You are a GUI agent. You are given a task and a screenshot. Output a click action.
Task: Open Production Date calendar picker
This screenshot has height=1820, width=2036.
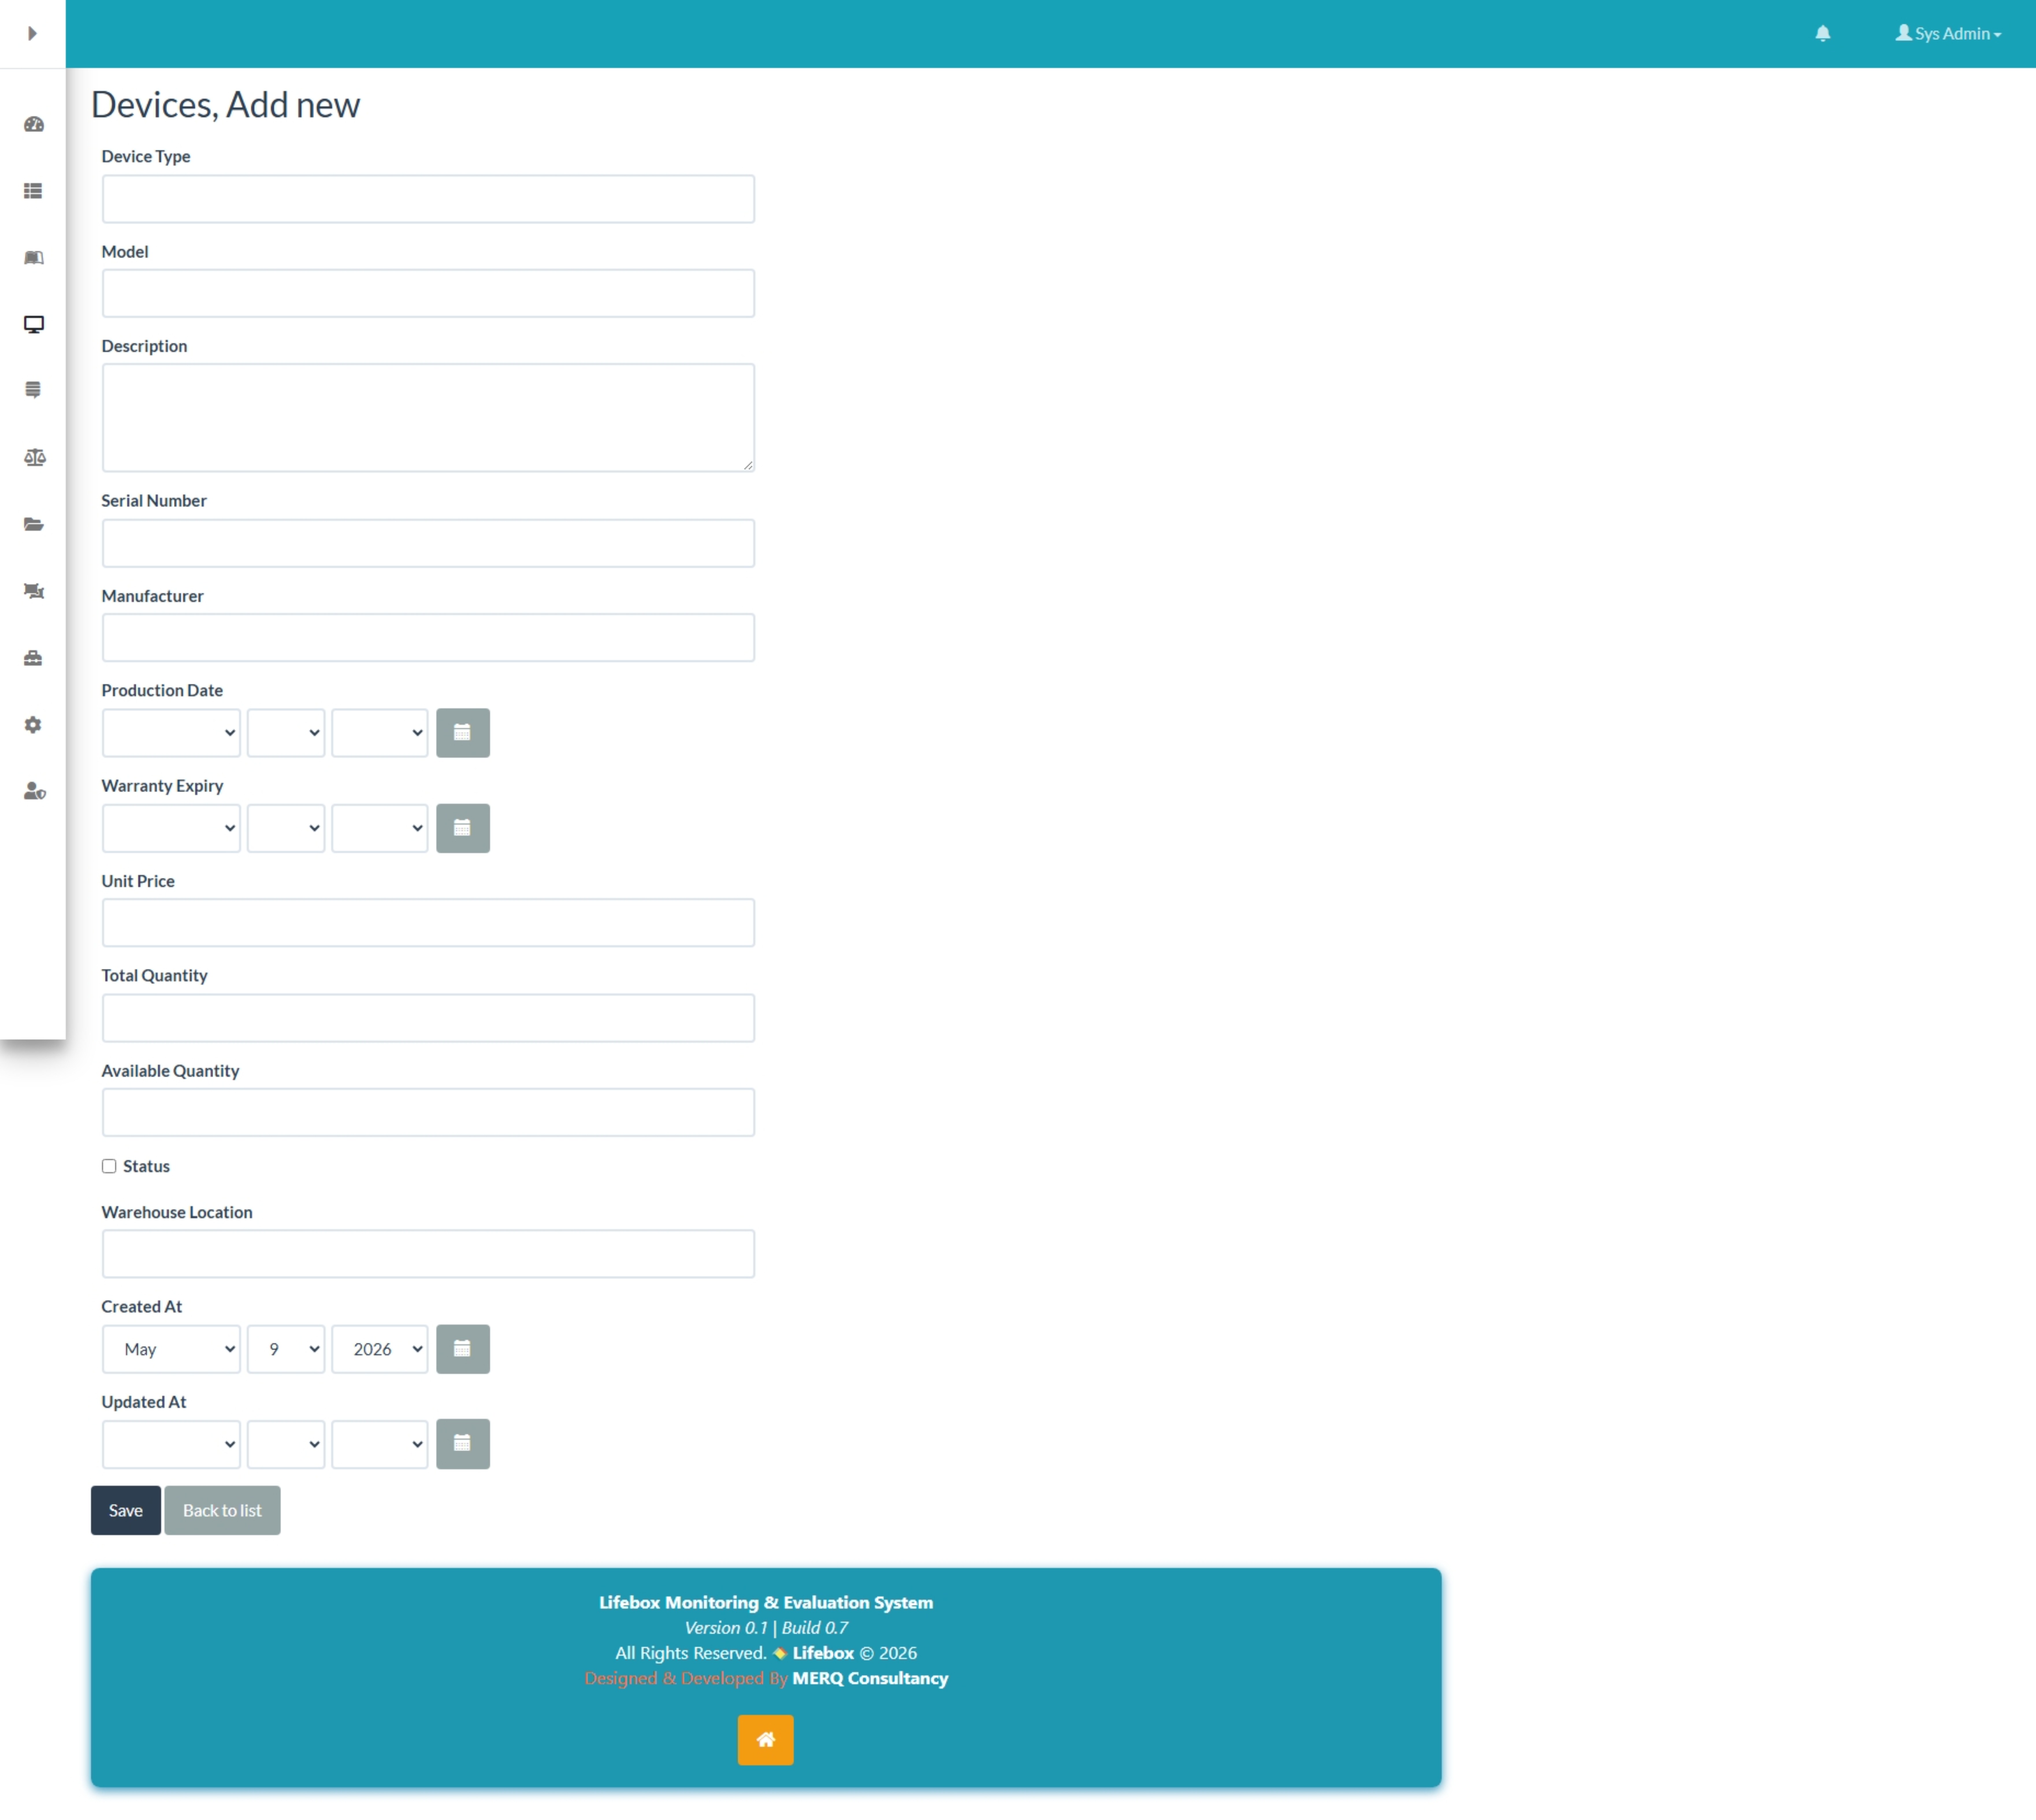click(463, 733)
